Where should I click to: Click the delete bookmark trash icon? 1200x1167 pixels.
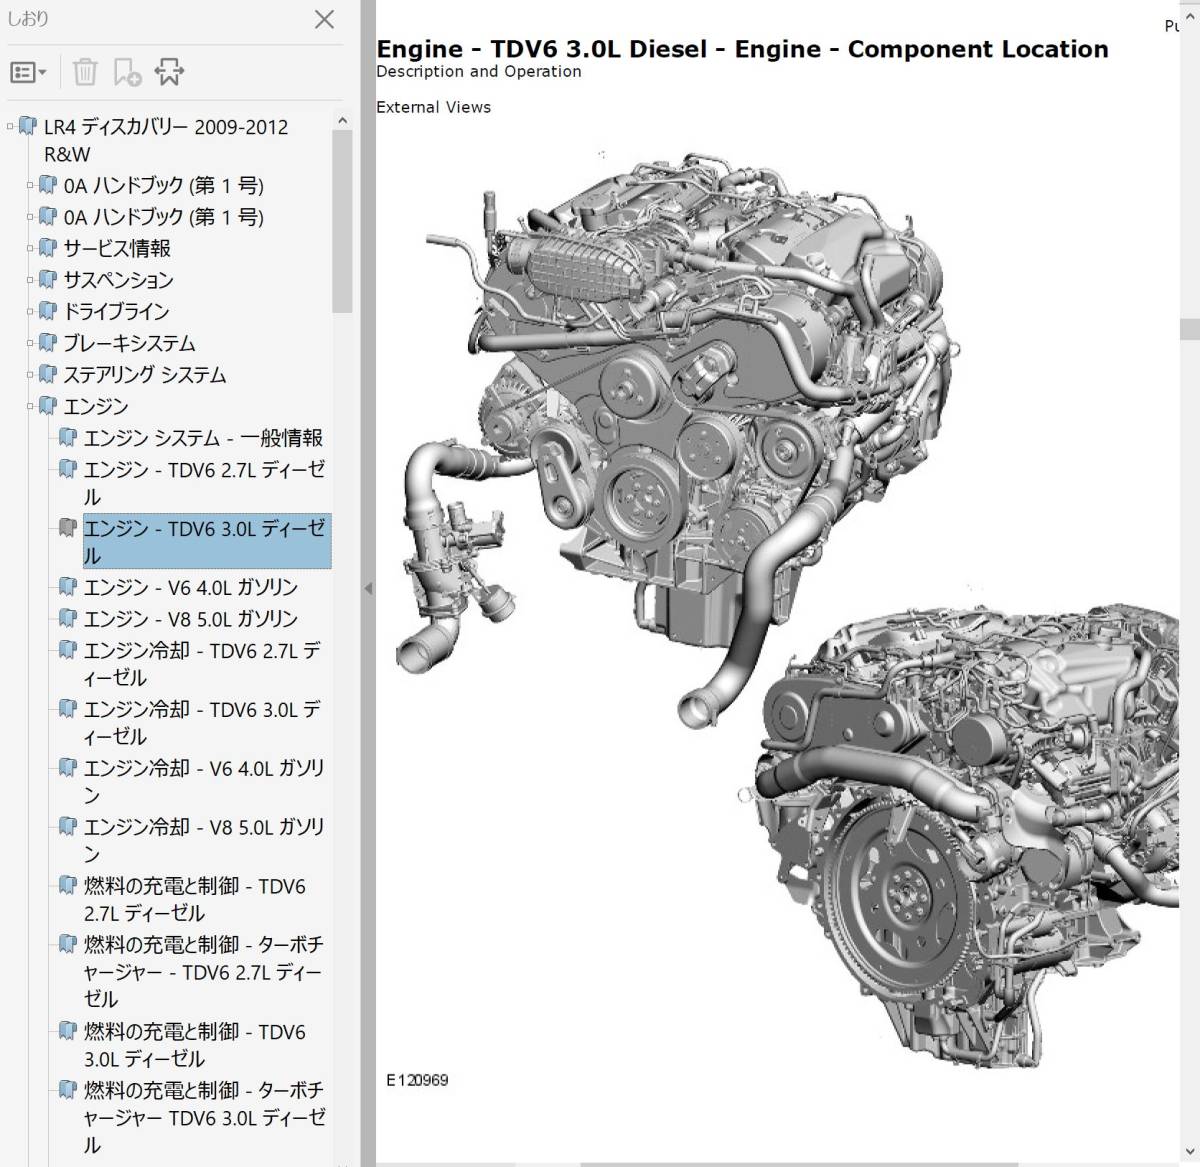[x=85, y=72]
